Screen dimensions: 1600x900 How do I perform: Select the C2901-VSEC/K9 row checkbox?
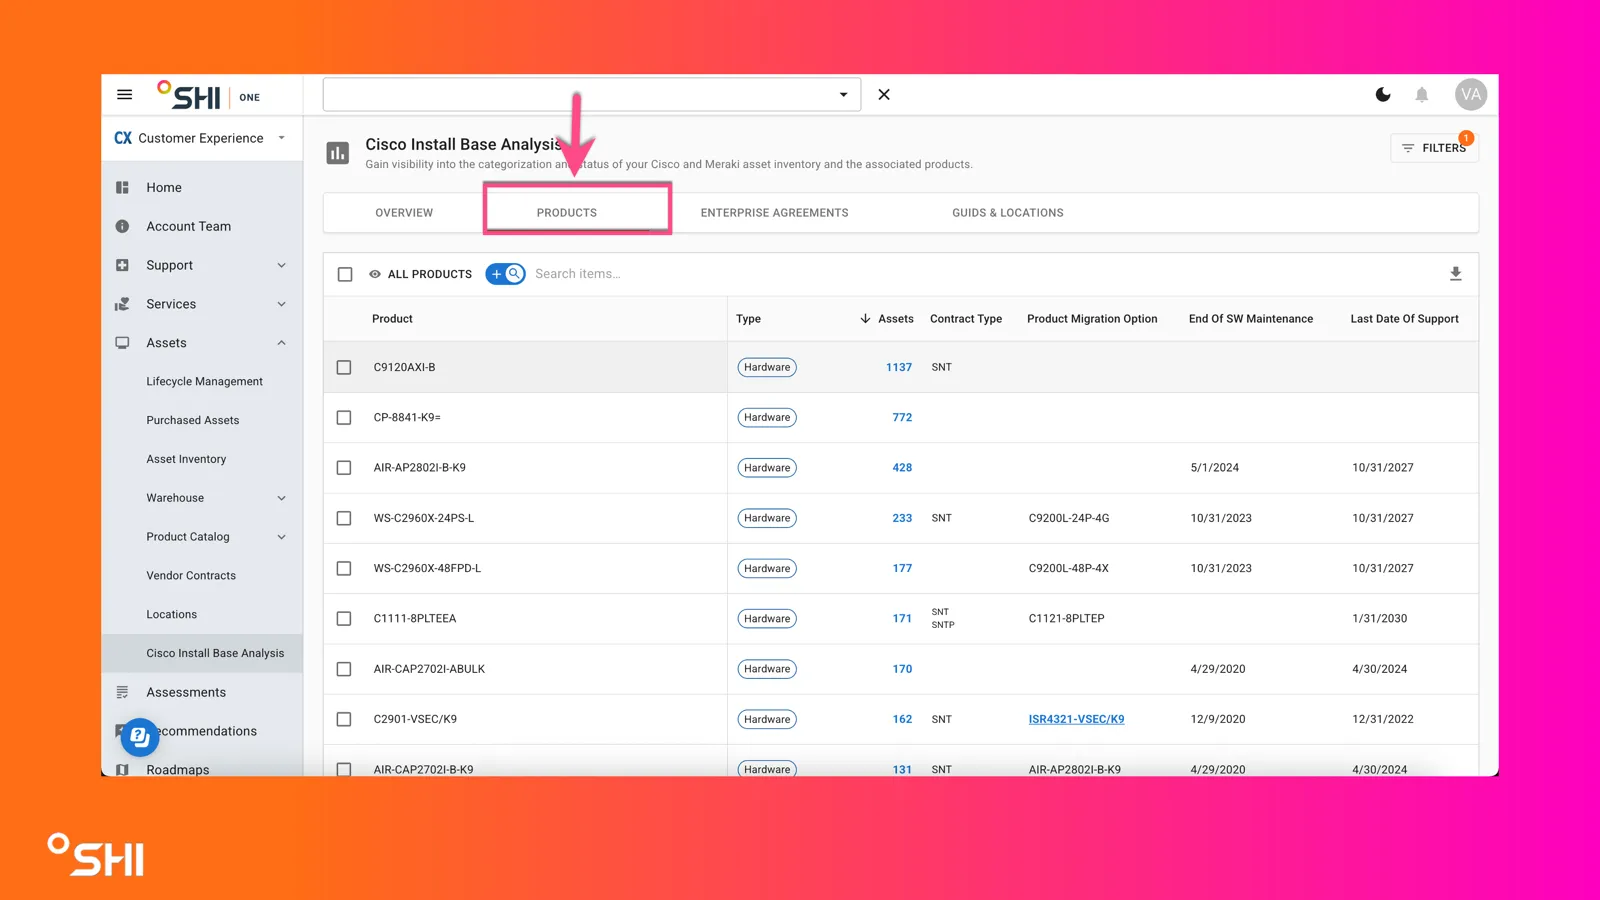tap(344, 719)
